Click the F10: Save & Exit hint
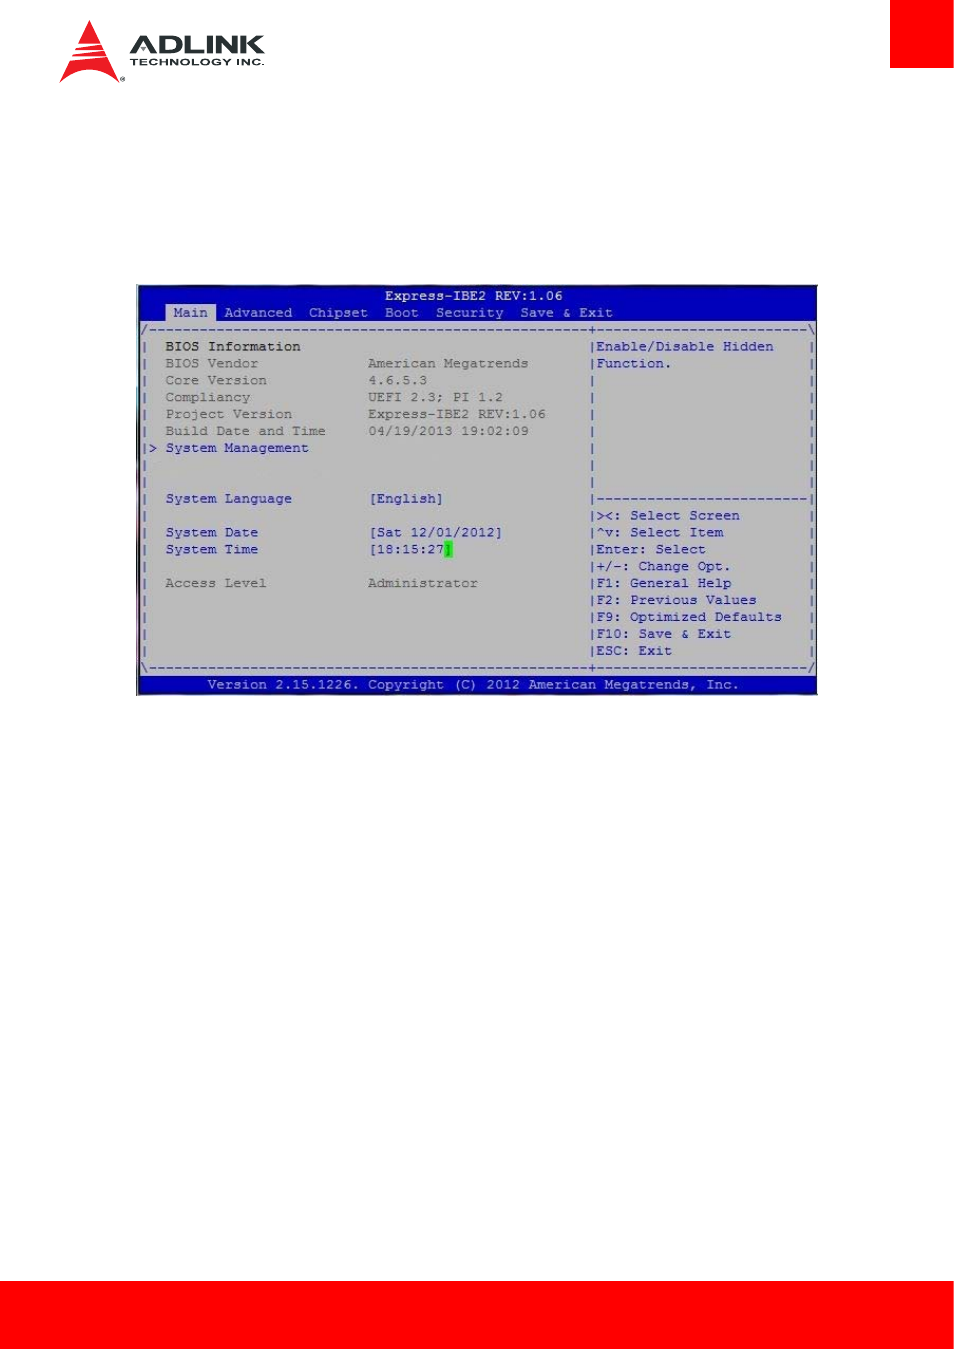The height and width of the screenshot is (1350, 954). pos(664,635)
